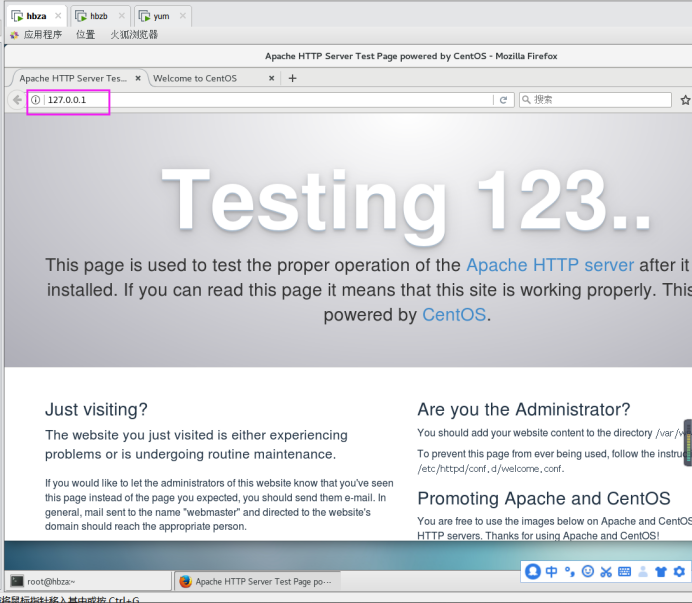This screenshot has width=692, height=603.
Task: Close the hbza VM tab
Action: [x=58, y=16]
